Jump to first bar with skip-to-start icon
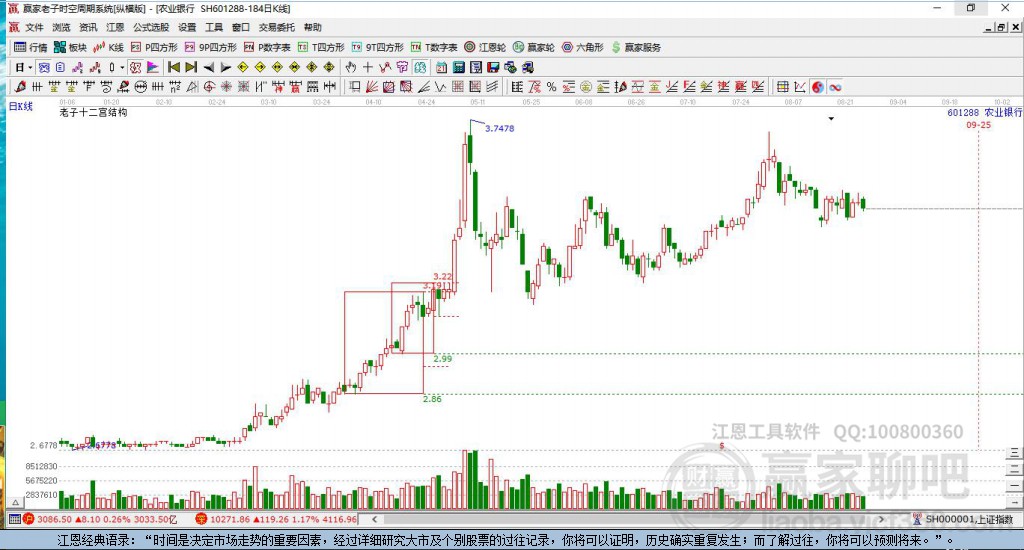Screen dimensions: 1024x550 (174, 67)
